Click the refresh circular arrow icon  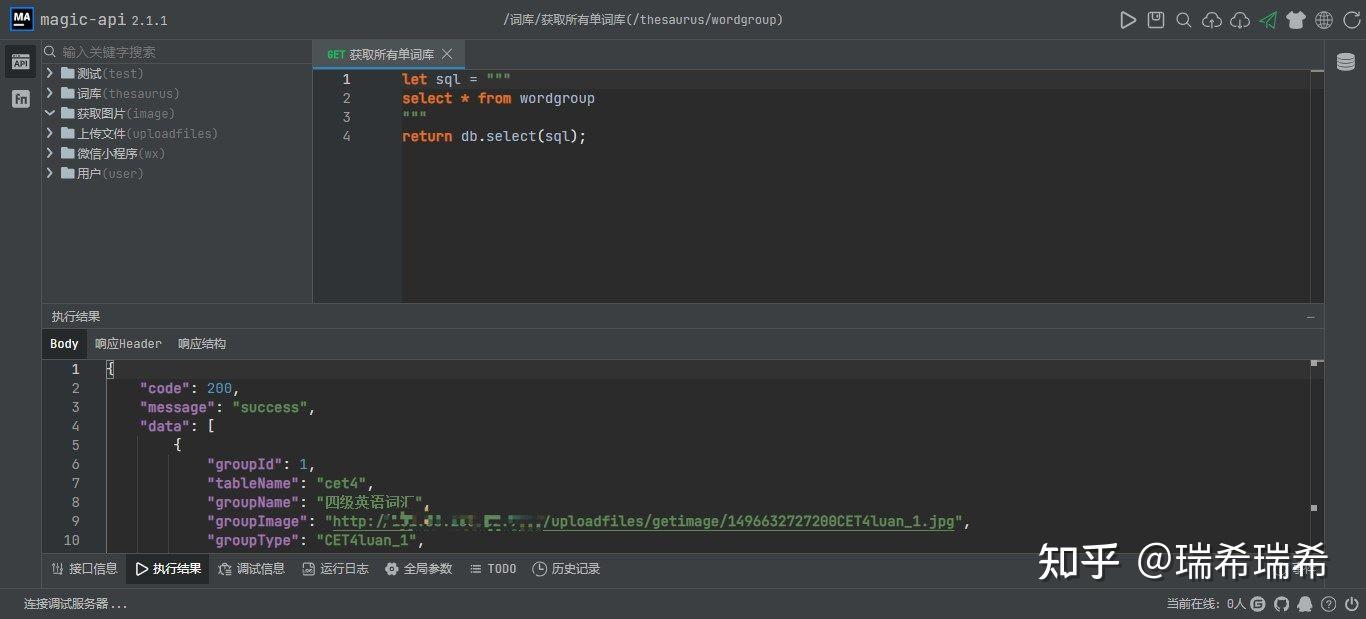1352,20
